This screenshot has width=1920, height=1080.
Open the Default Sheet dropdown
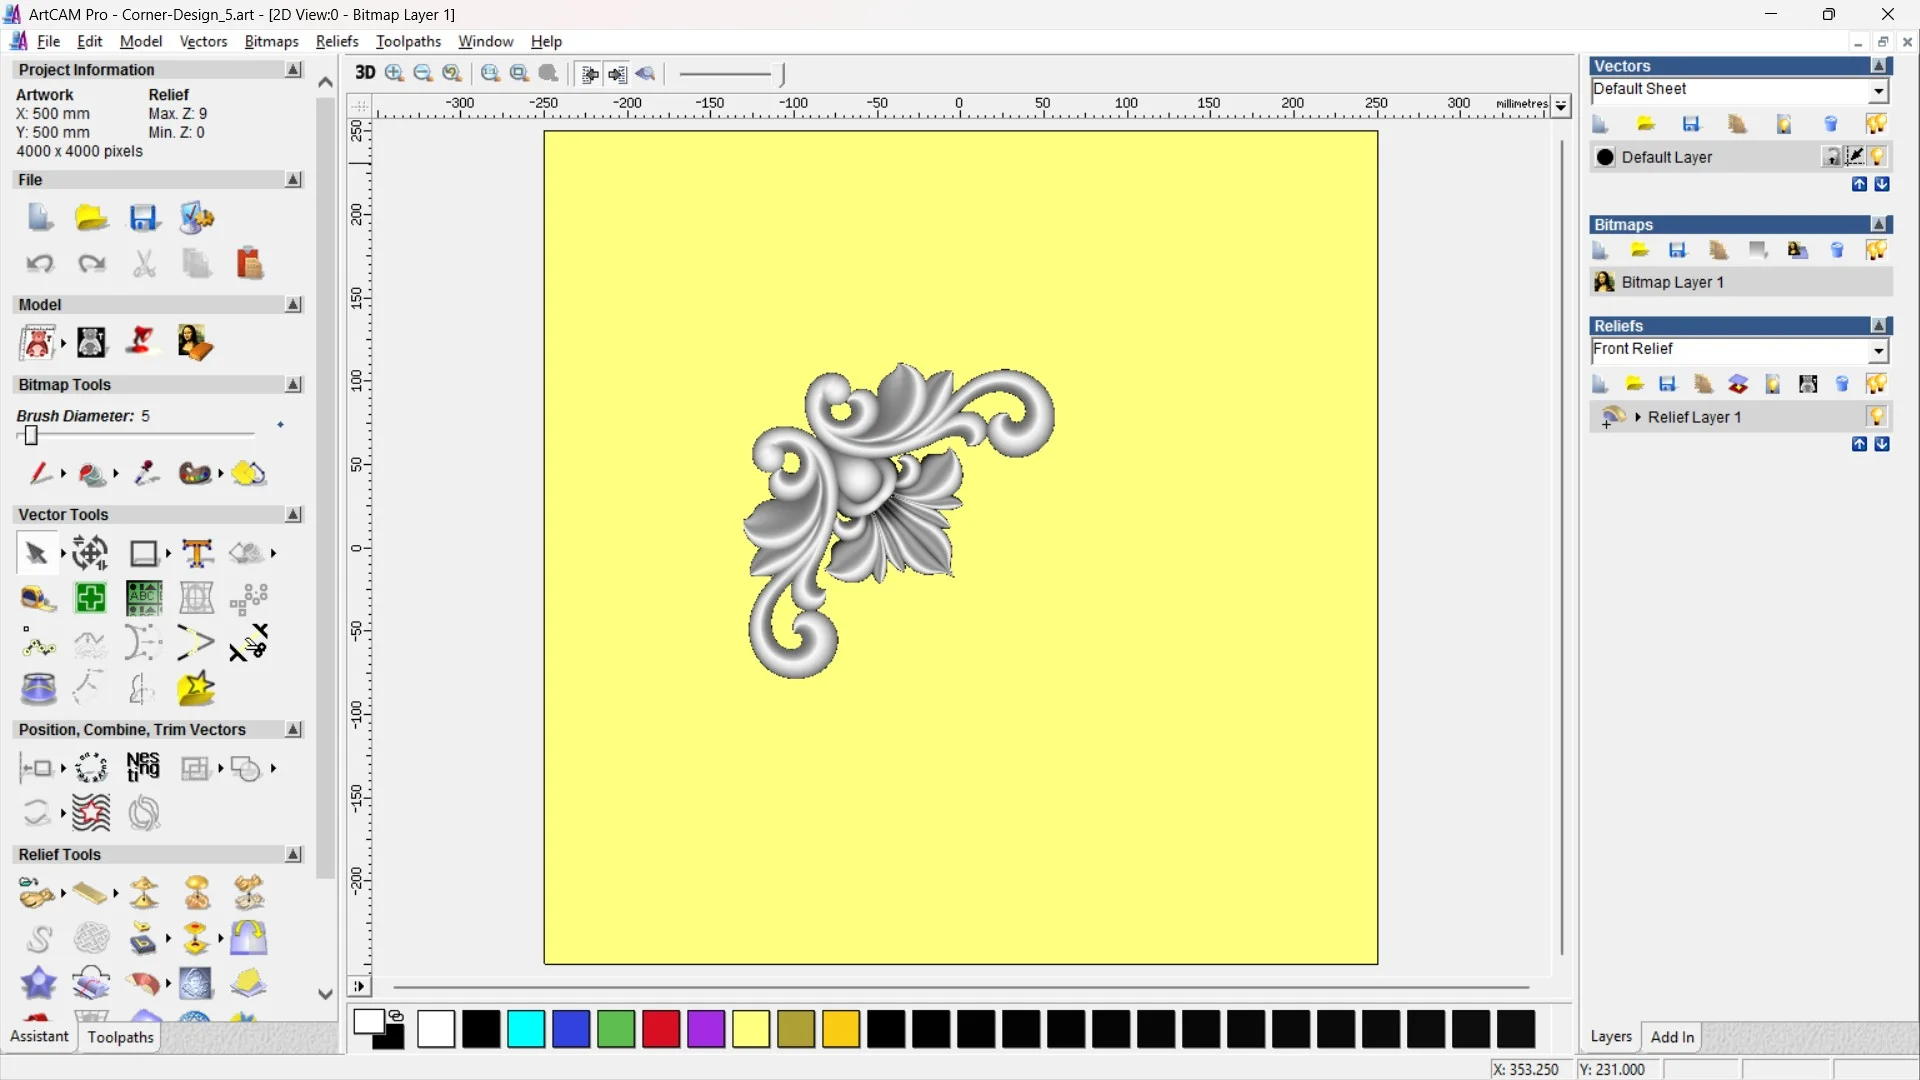point(1878,91)
